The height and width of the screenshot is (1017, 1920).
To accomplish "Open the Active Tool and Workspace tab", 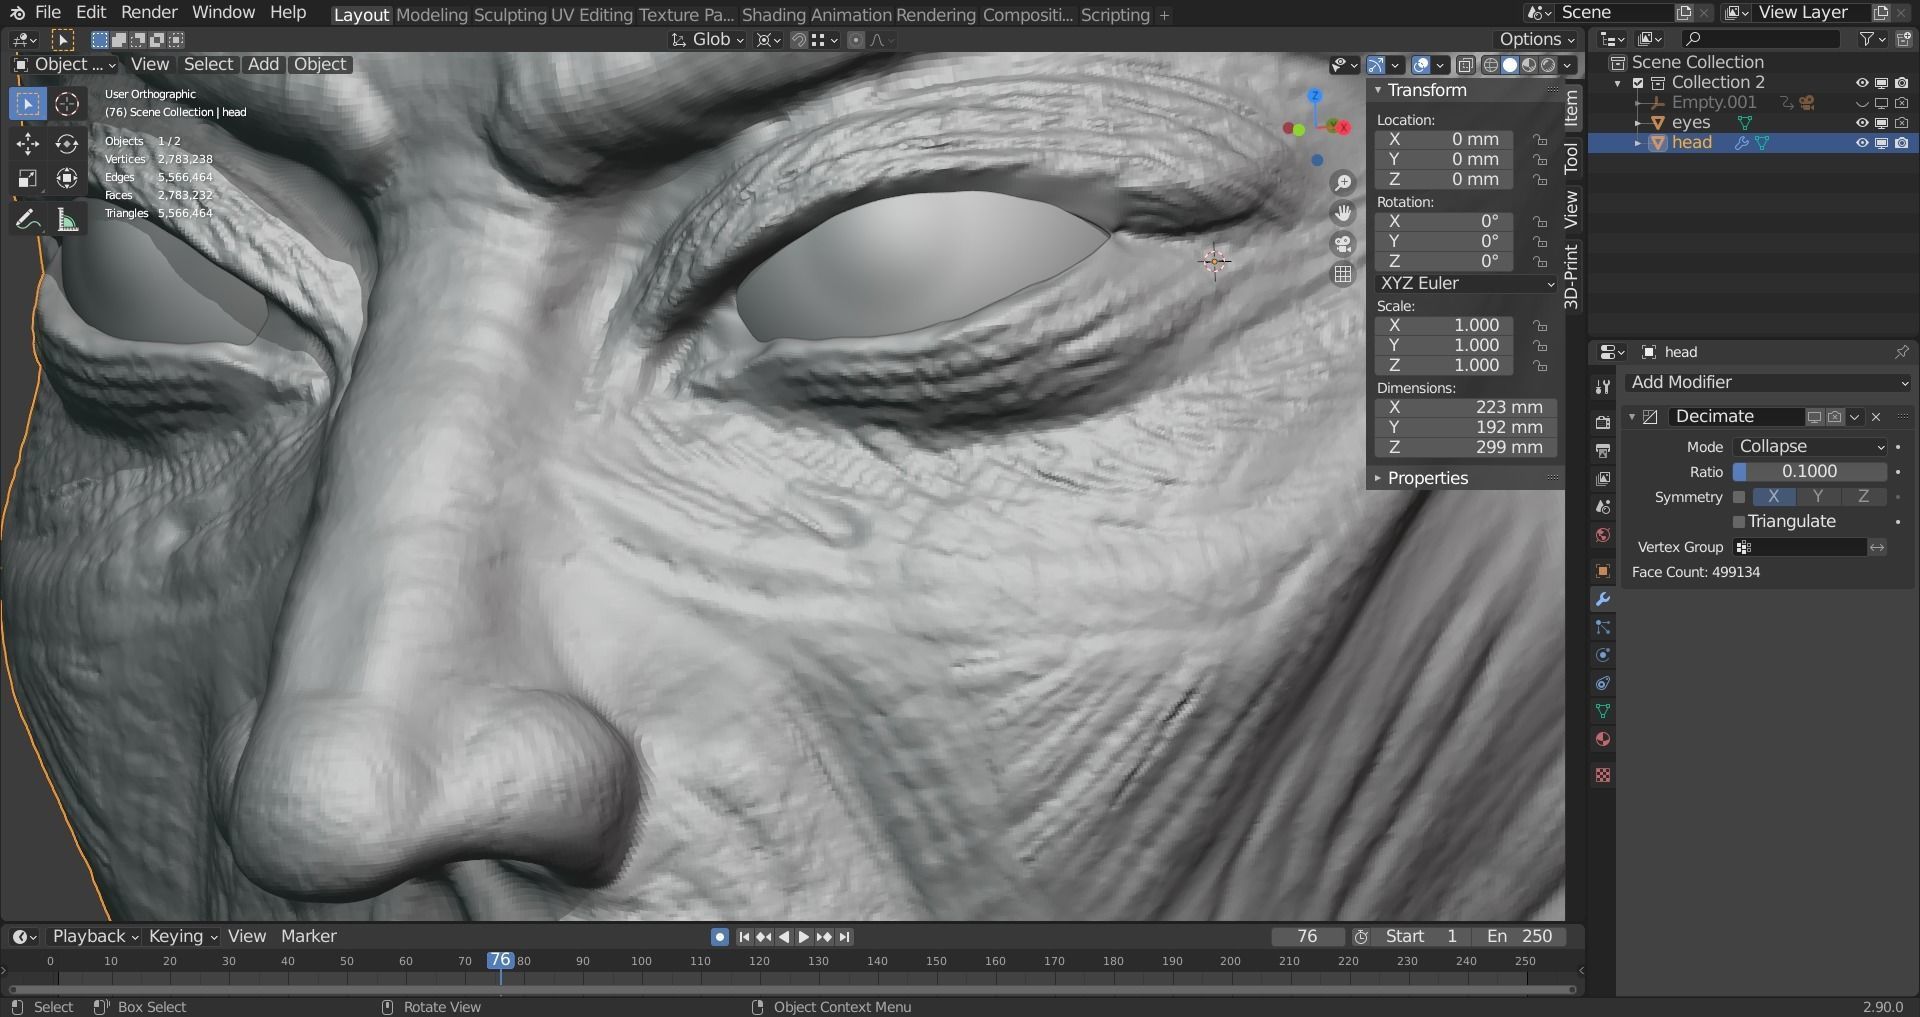I will (x=1603, y=386).
